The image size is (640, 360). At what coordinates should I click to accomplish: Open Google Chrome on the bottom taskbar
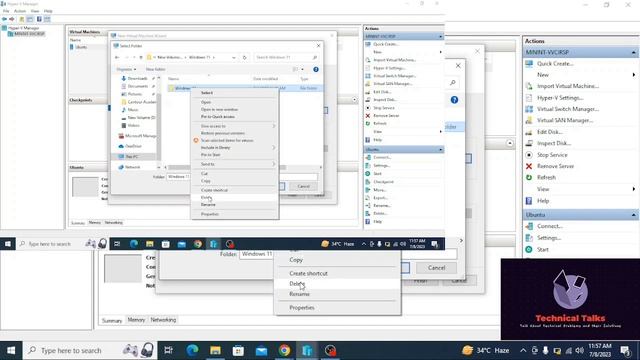(x=284, y=350)
